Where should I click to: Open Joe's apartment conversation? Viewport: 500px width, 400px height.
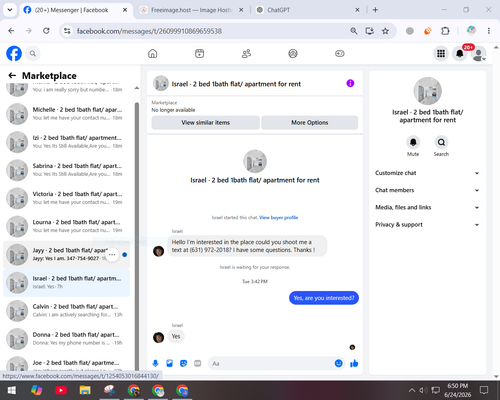(67, 363)
